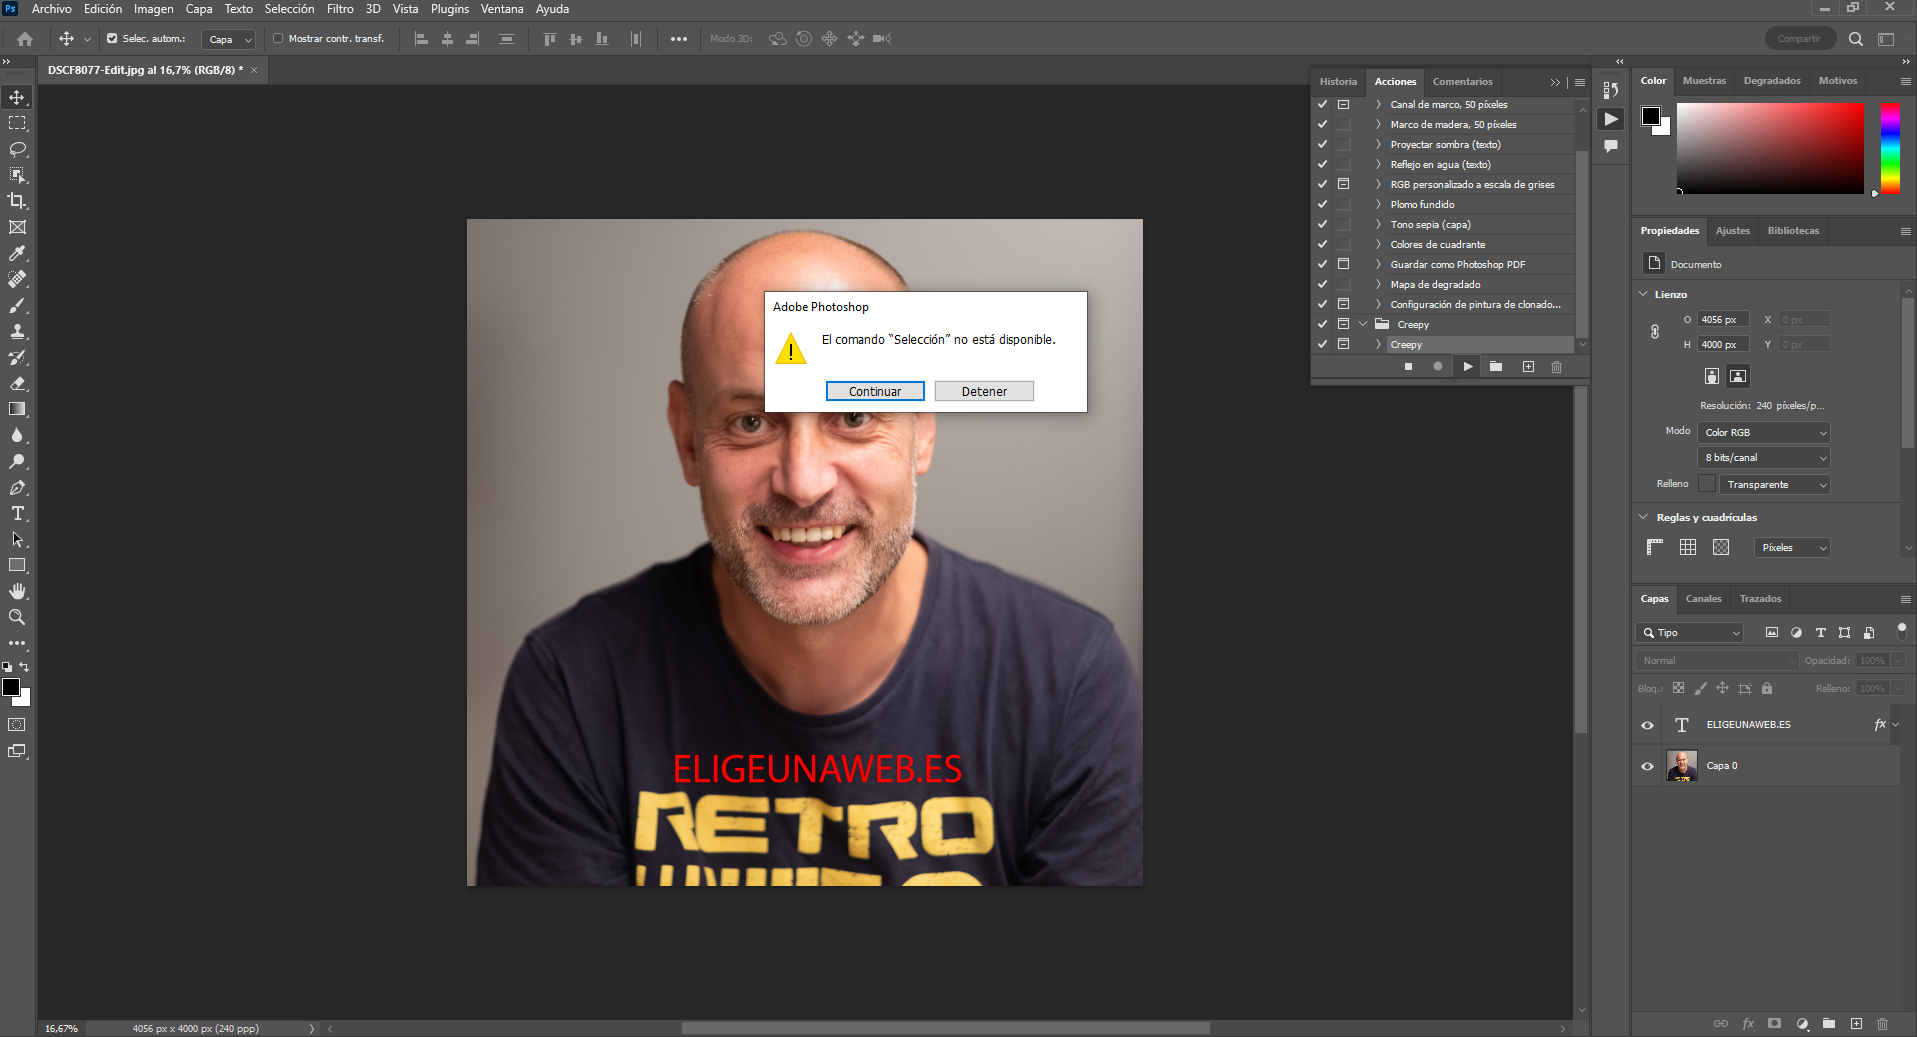The height and width of the screenshot is (1037, 1917).
Task: Select the Crop tool
Action: pyautogui.click(x=17, y=201)
